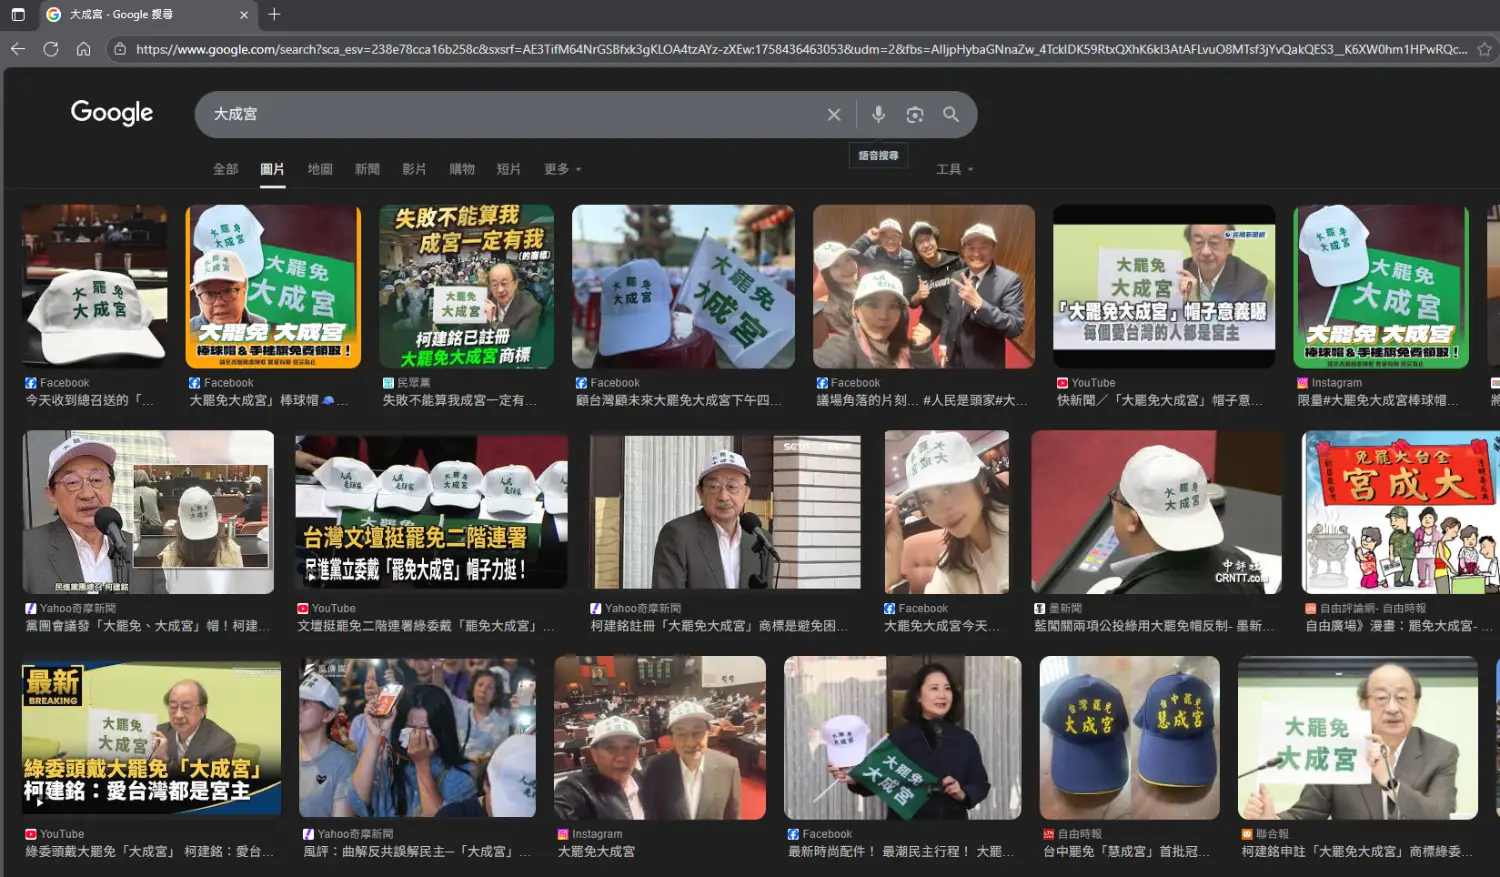Open 自由時報 台中罷免 慧成宮 caps image
Screen dimensions: 1500x877
[1130, 737]
